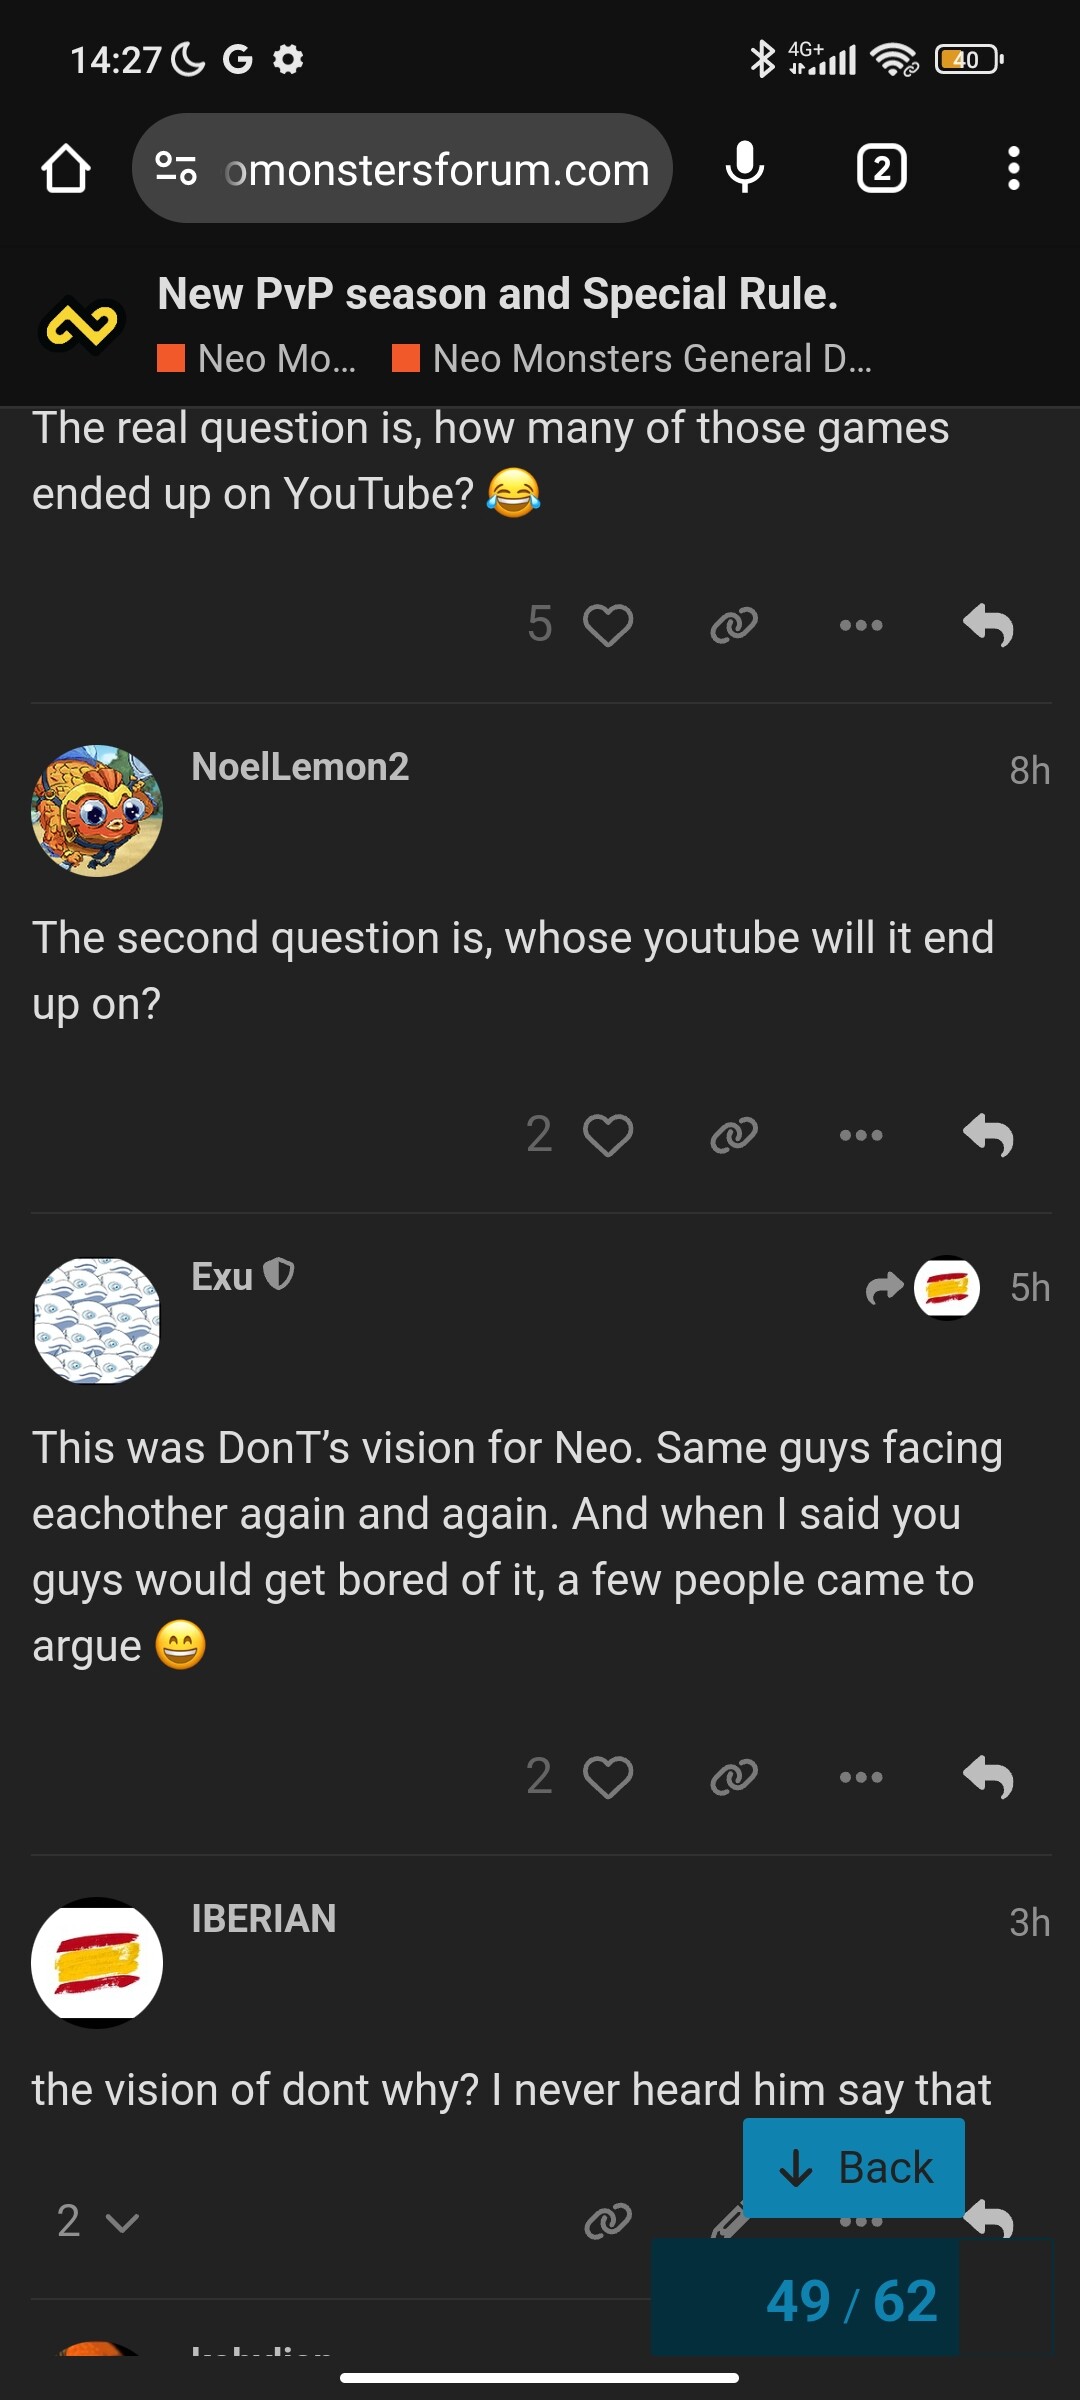The image size is (1080, 2400).
Task: Tap the forum logo icon
Action: pos(82,325)
